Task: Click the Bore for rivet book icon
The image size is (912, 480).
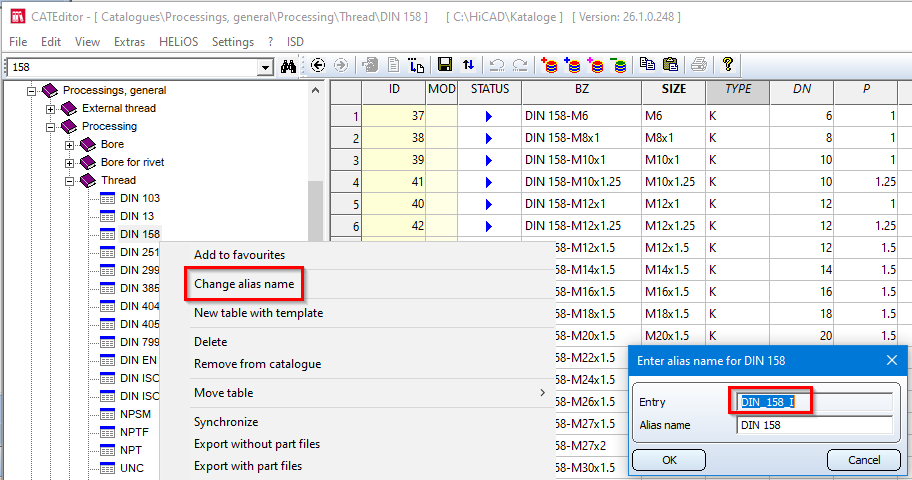Action: tap(88, 162)
